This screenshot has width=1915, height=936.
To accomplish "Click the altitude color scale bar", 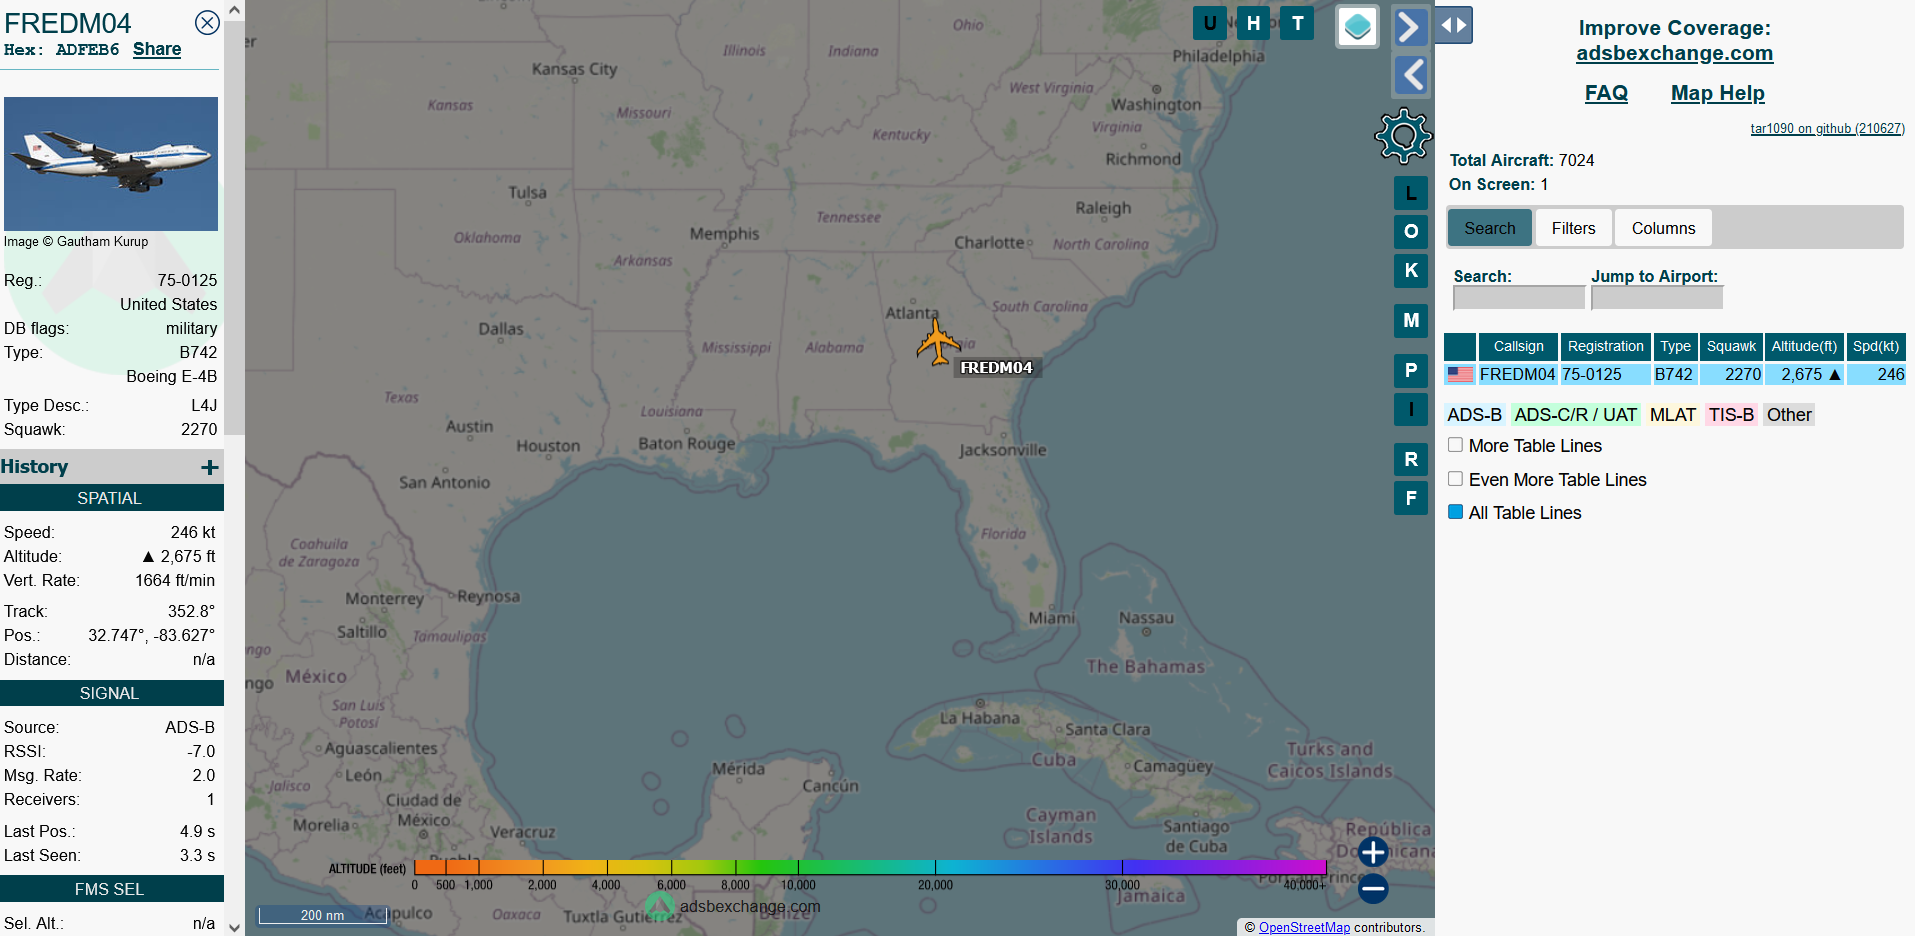I will tap(870, 867).
